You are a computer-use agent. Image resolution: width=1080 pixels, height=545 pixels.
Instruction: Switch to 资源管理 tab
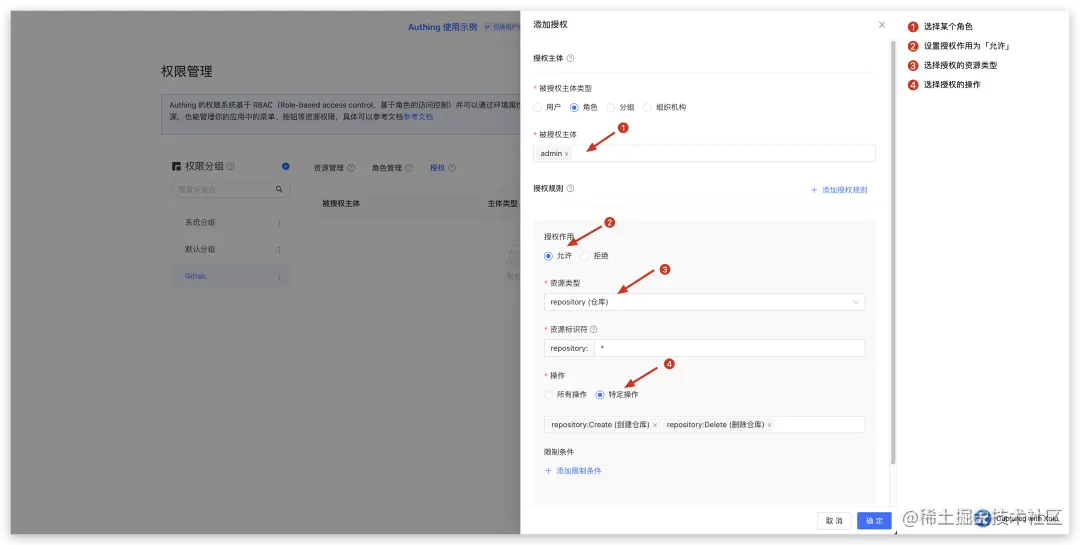[x=329, y=167]
